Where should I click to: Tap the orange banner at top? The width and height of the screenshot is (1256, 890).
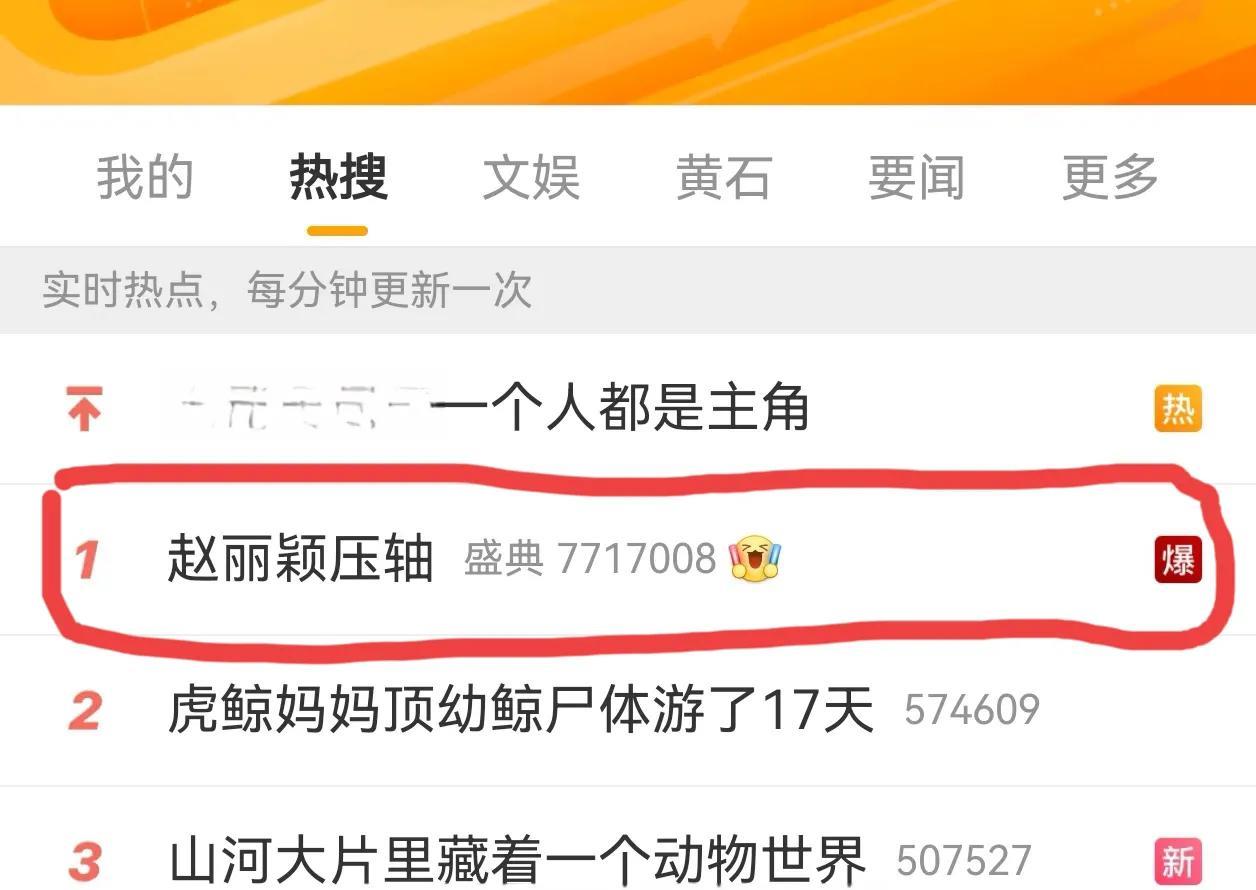click(628, 52)
